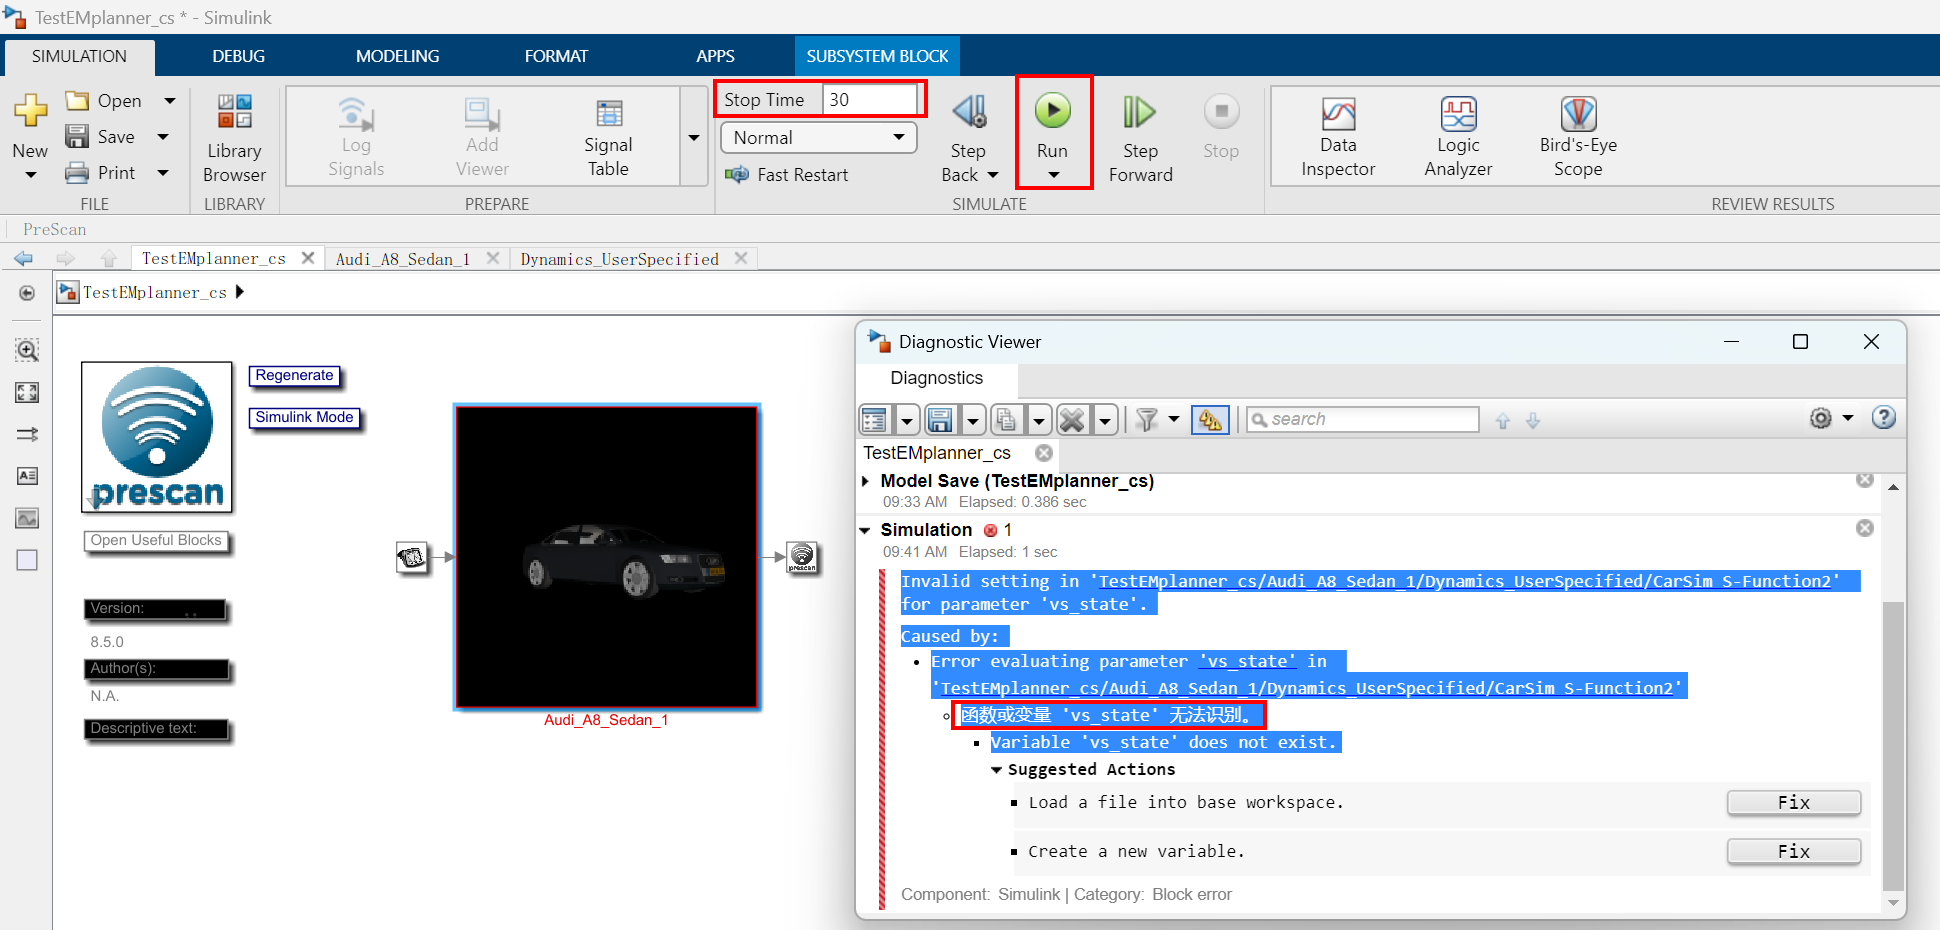1940x930 pixels.
Task: Switch to the MODELING ribbon tab
Action: pyautogui.click(x=397, y=56)
